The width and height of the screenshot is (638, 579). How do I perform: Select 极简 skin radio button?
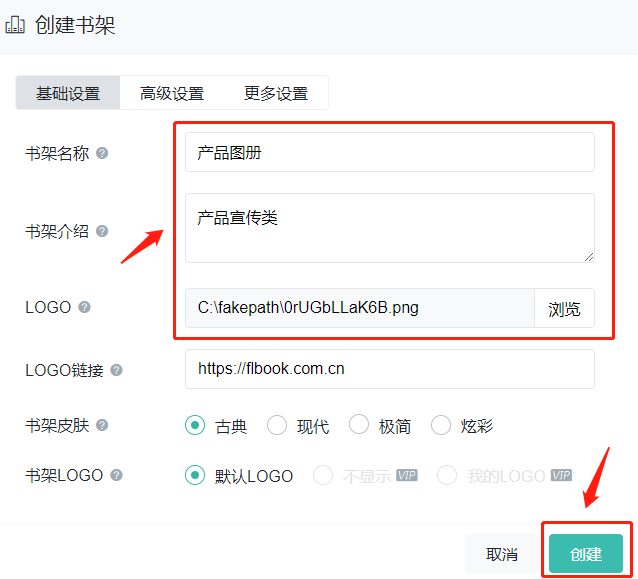point(359,424)
